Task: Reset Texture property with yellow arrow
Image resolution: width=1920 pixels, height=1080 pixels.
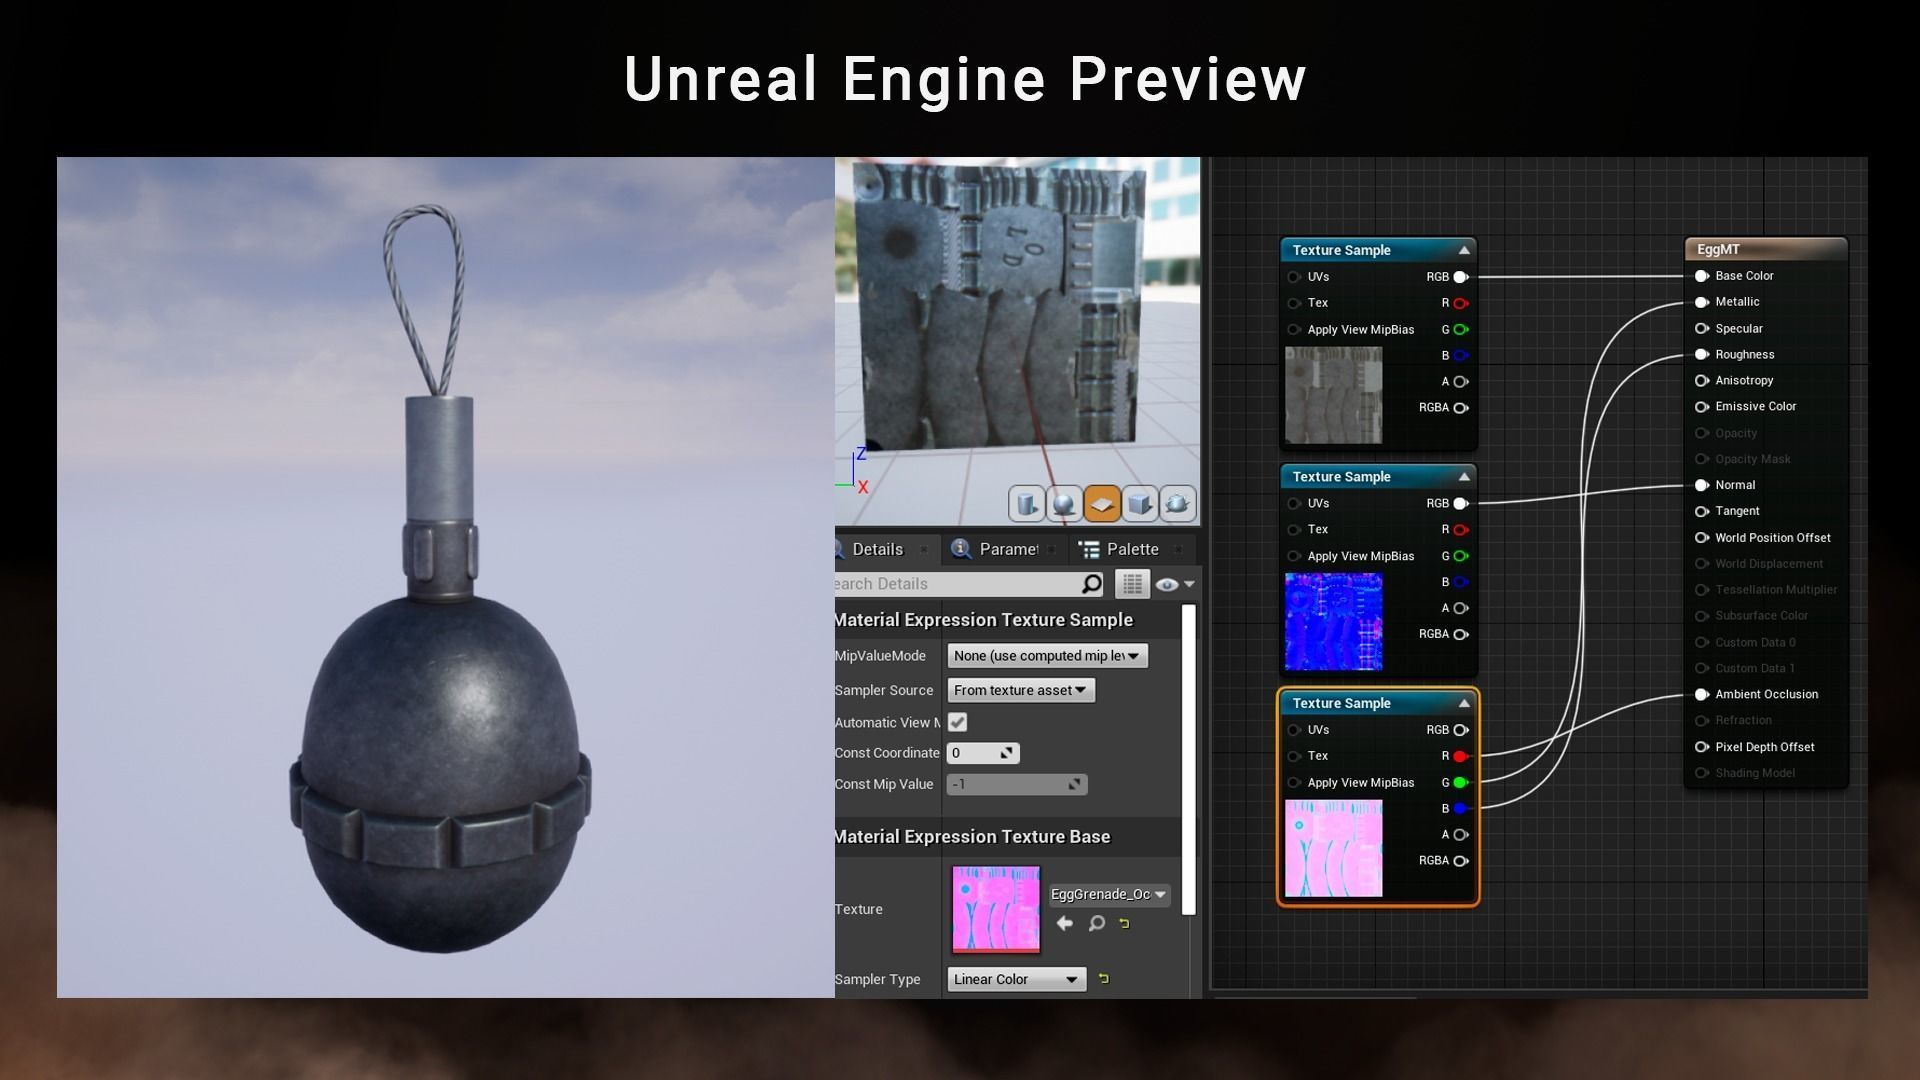Action: (x=1124, y=923)
